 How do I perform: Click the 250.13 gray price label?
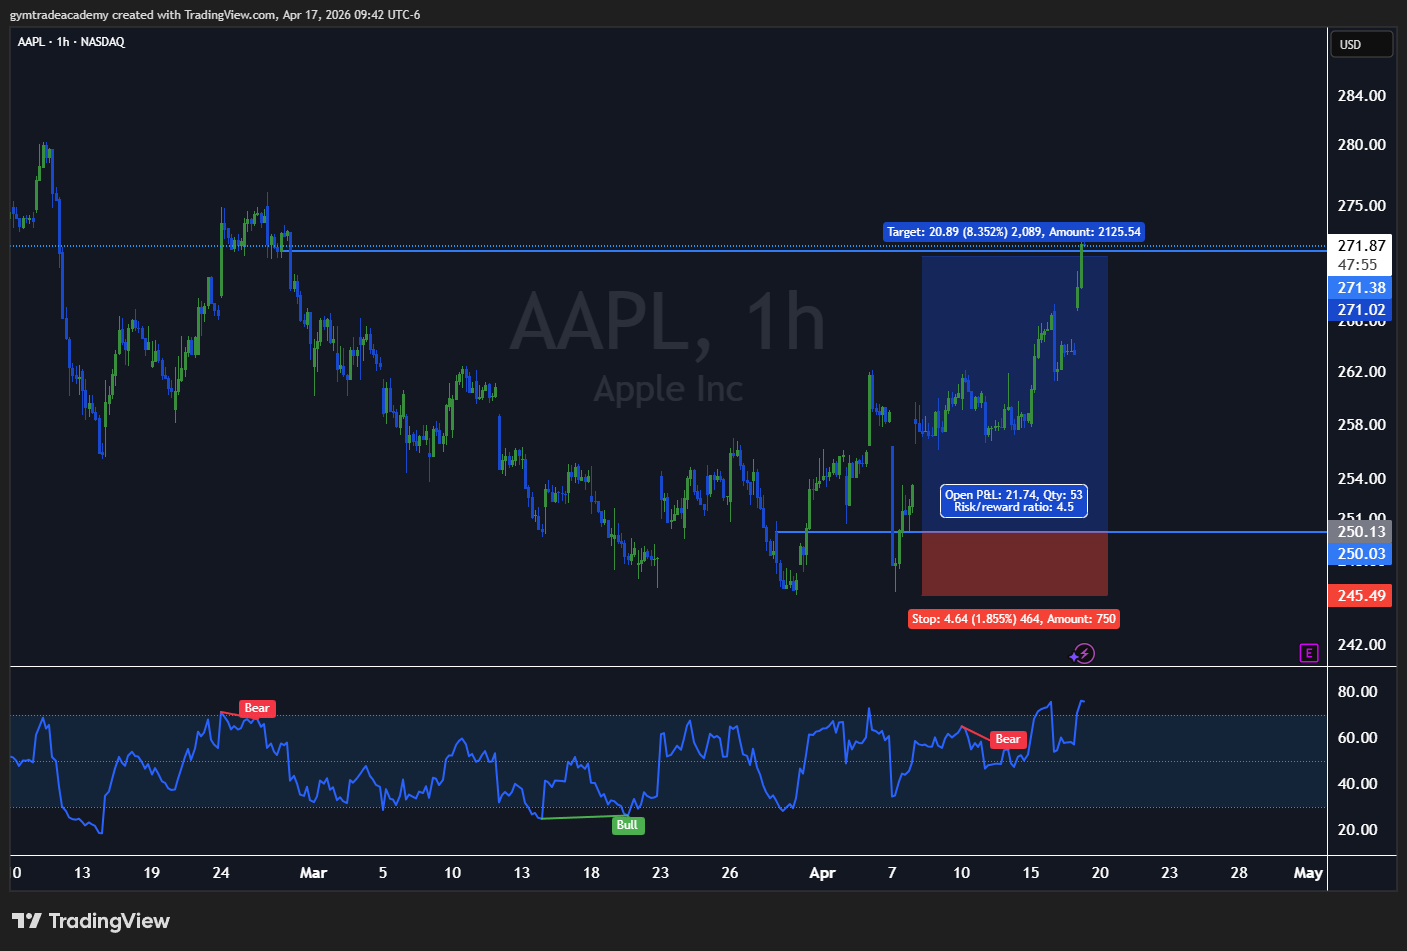click(1361, 532)
